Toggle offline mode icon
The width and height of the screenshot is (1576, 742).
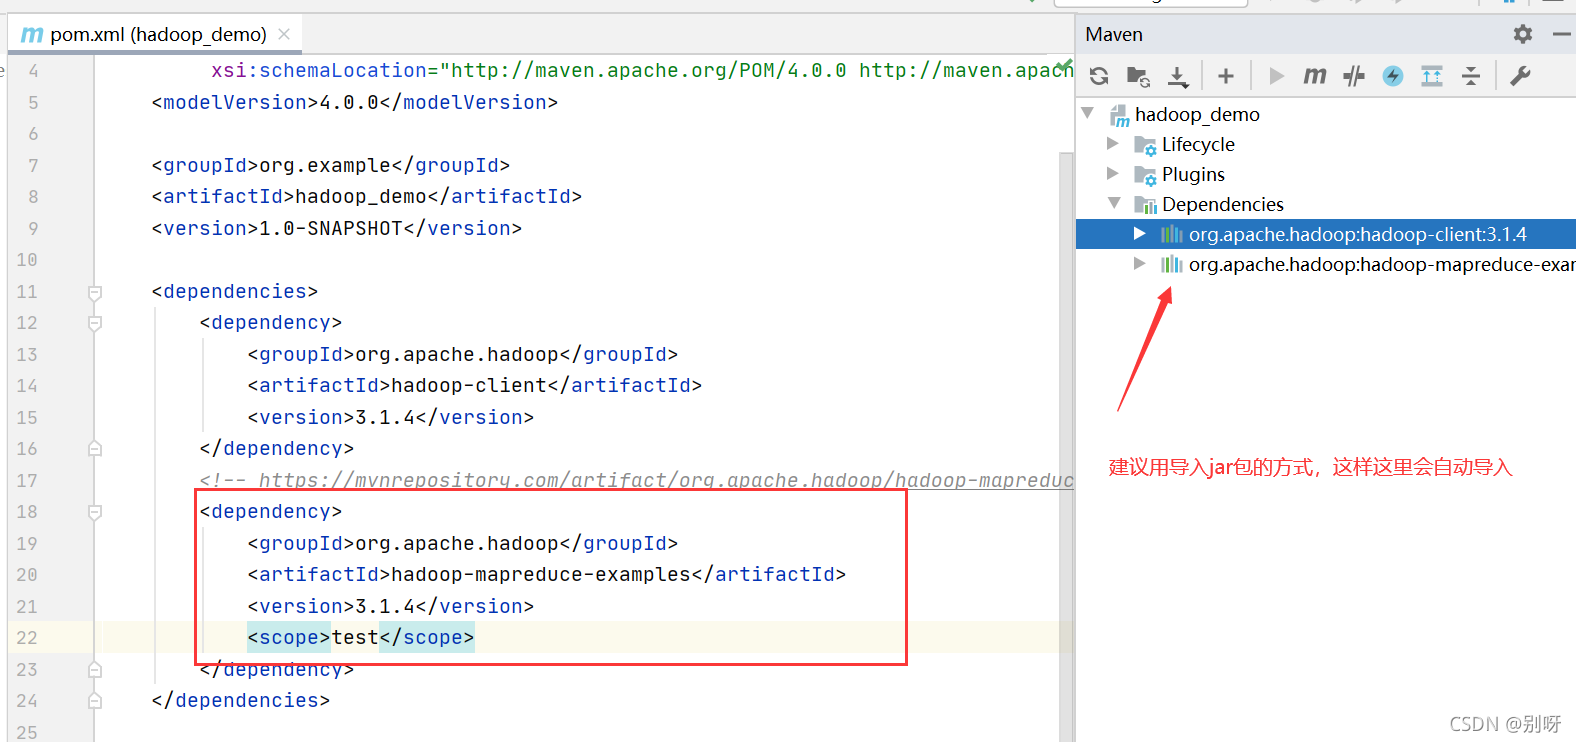pos(1354,76)
